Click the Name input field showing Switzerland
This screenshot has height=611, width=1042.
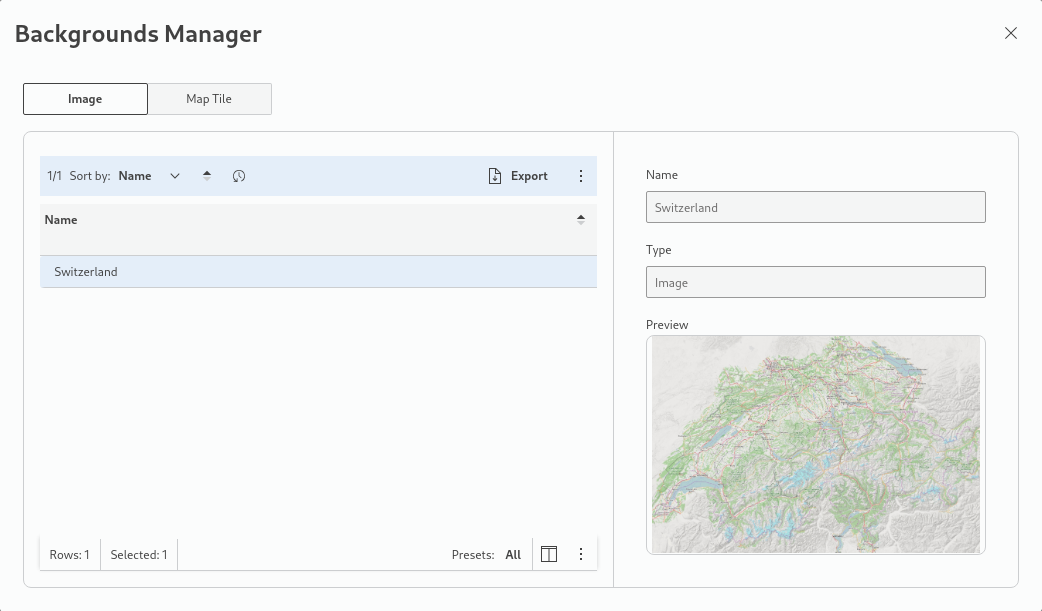(x=815, y=207)
